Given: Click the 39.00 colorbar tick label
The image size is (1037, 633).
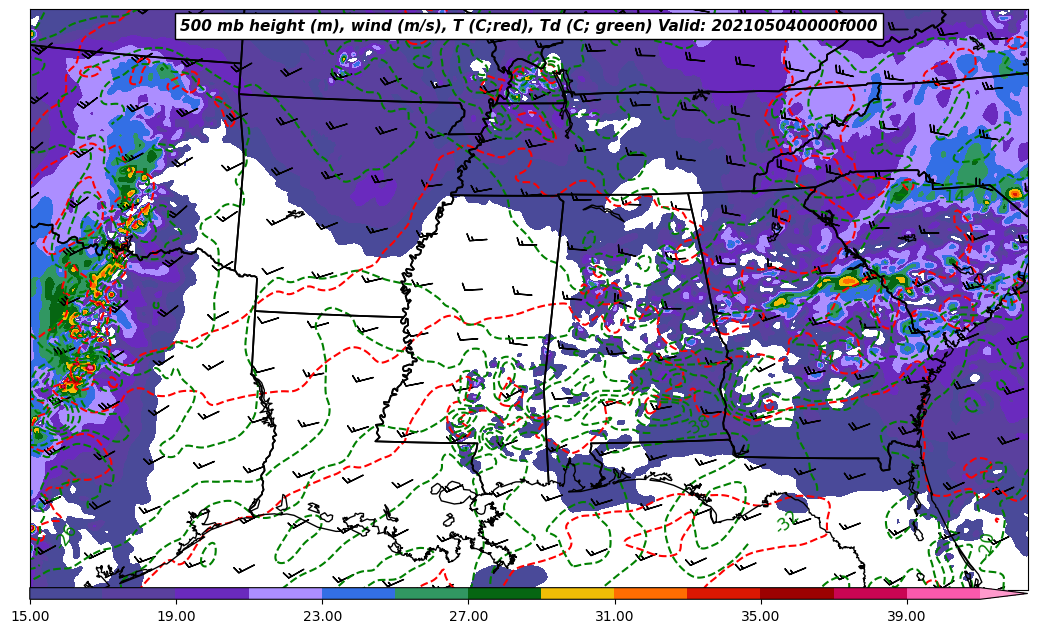Looking at the screenshot, I should click(x=906, y=616).
